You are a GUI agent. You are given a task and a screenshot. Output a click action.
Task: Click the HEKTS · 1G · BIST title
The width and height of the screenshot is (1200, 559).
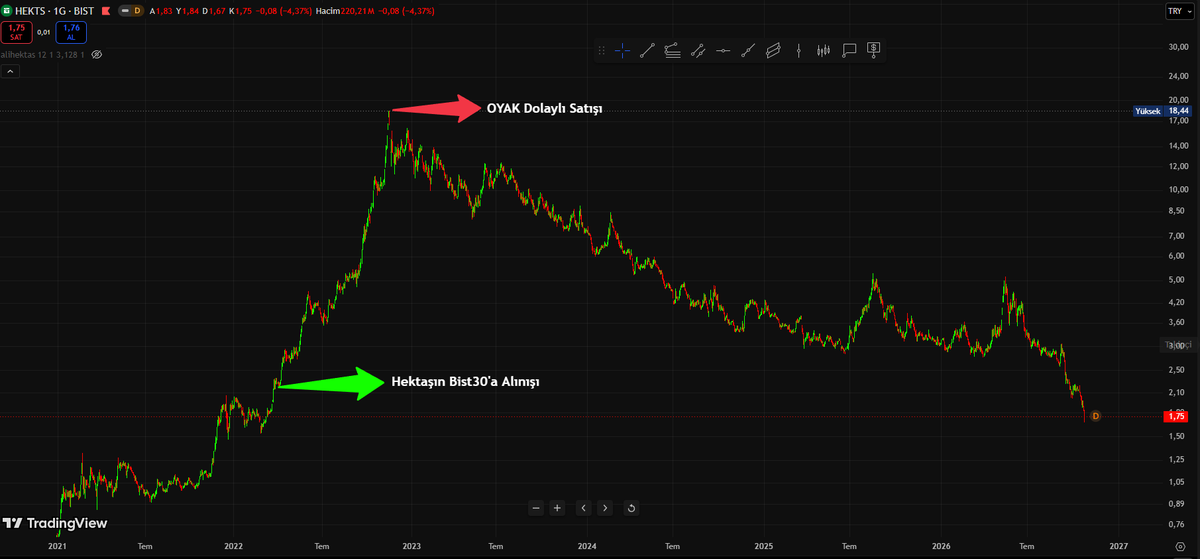point(55,11)
